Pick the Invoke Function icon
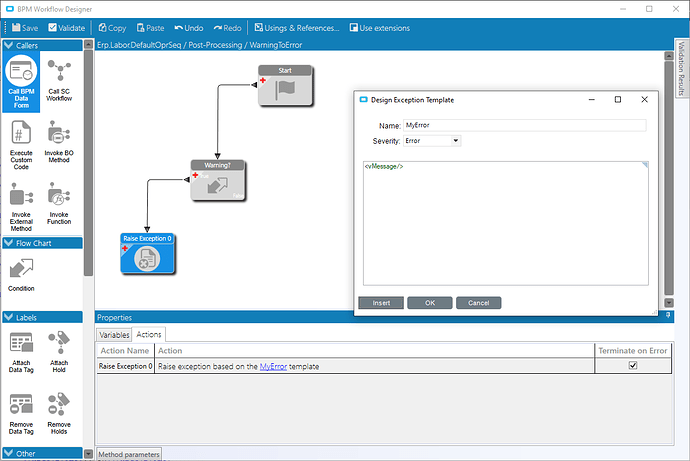The image size is (690, 461). click(59, 196)
